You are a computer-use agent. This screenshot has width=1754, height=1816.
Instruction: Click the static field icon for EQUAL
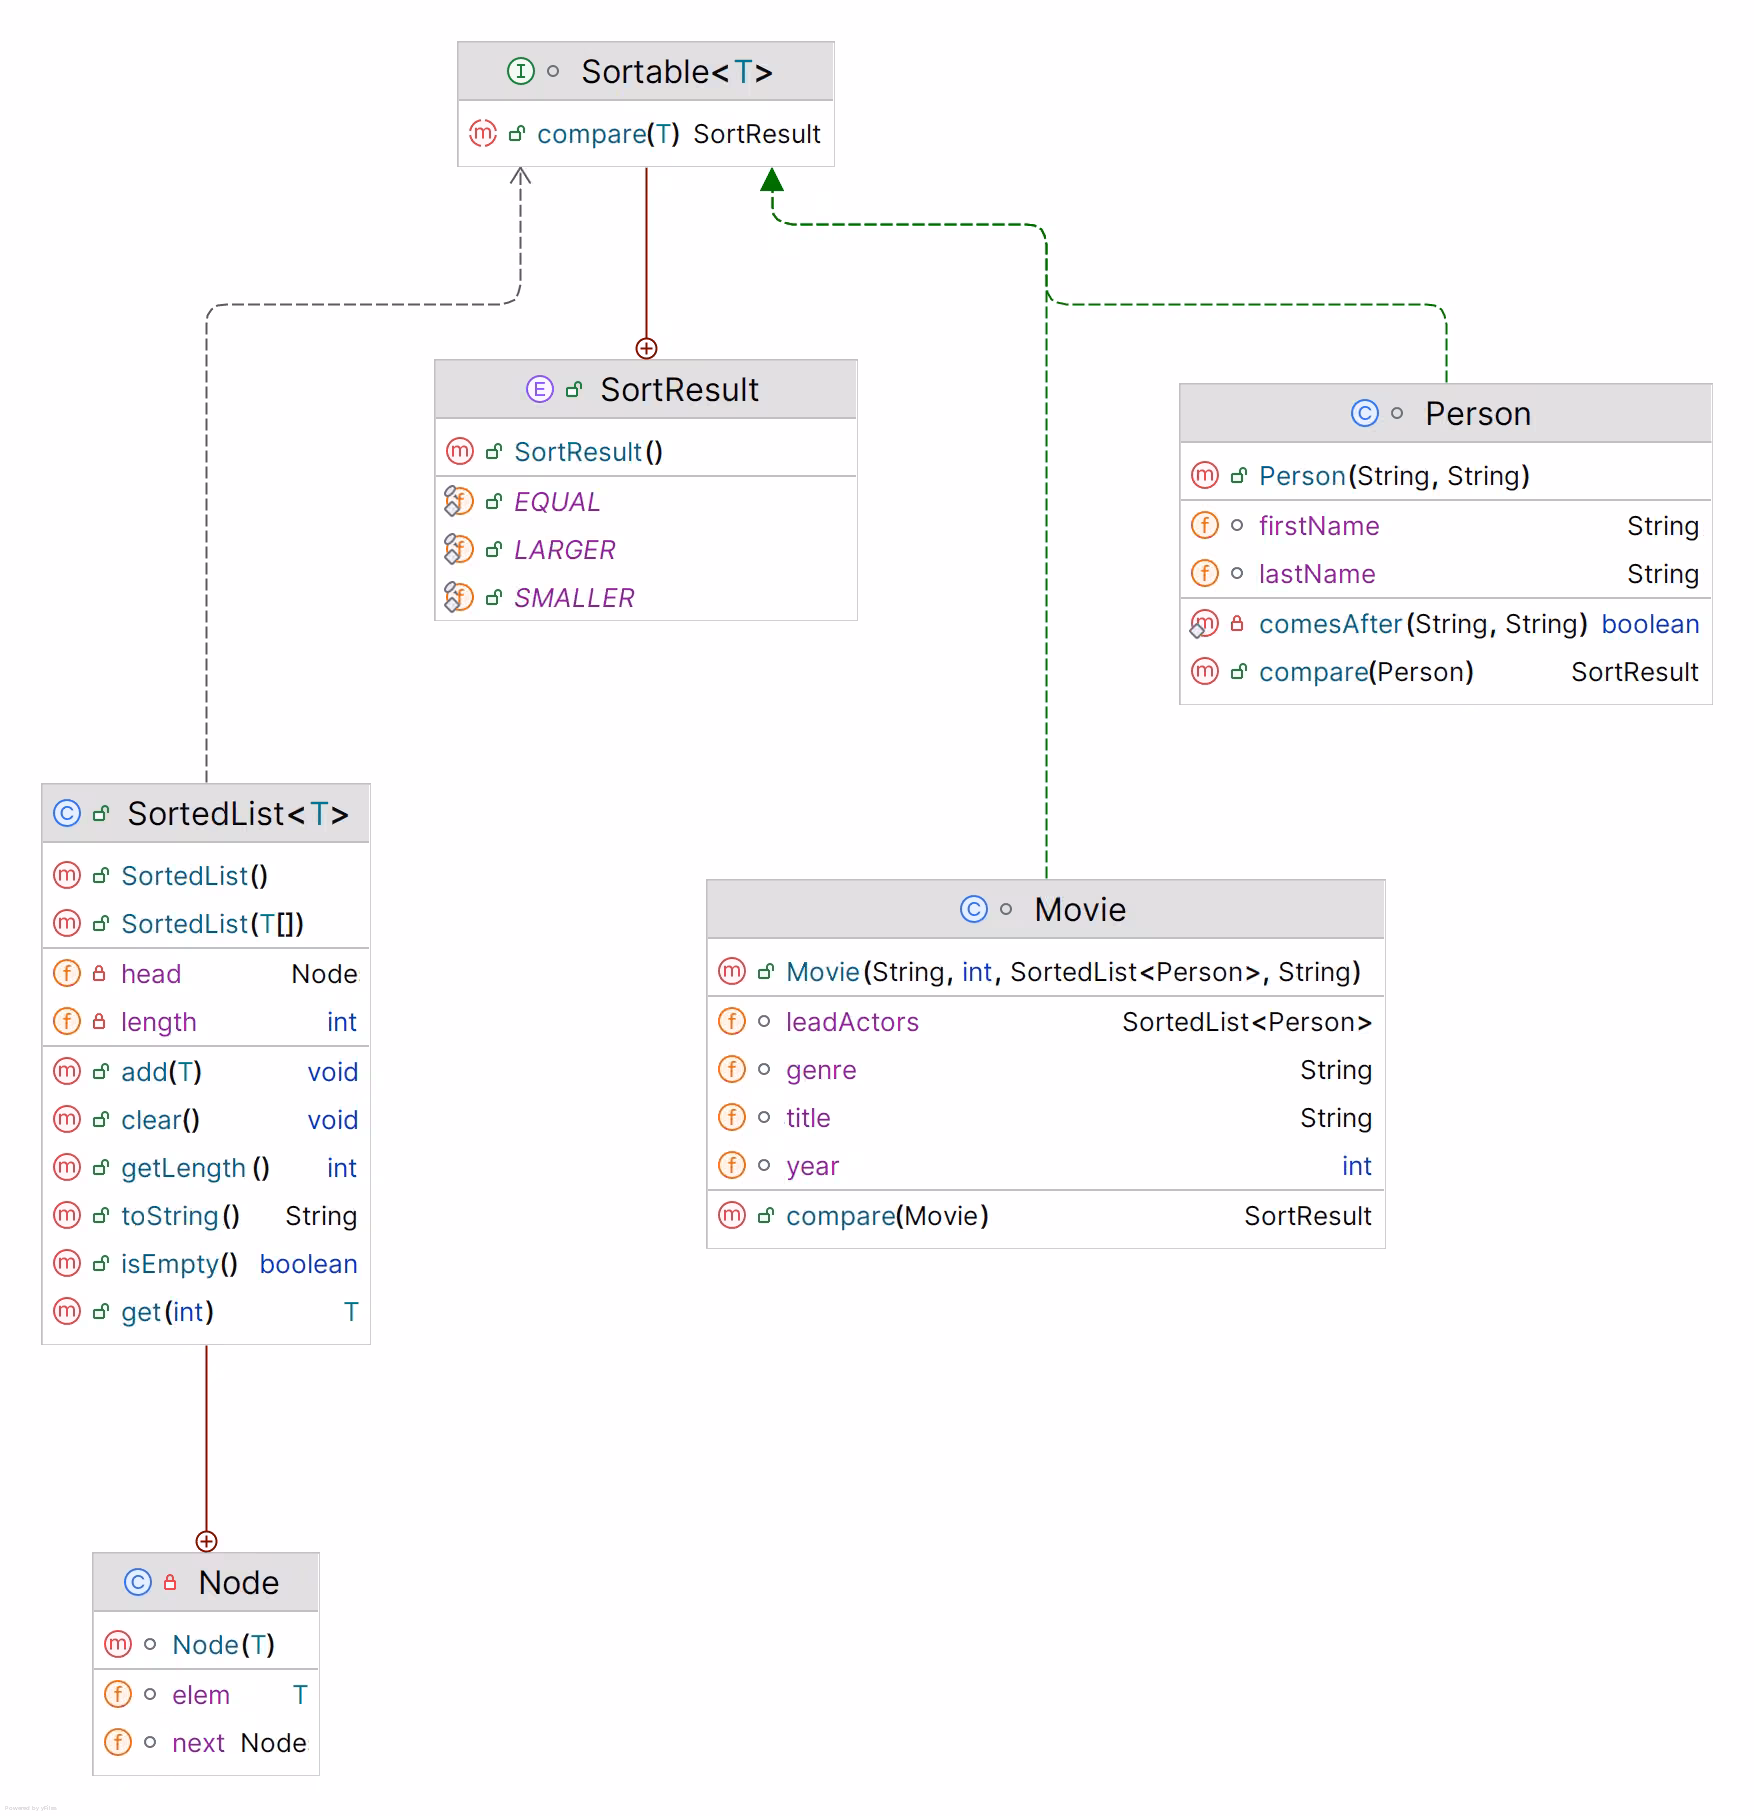coord(458,501)
